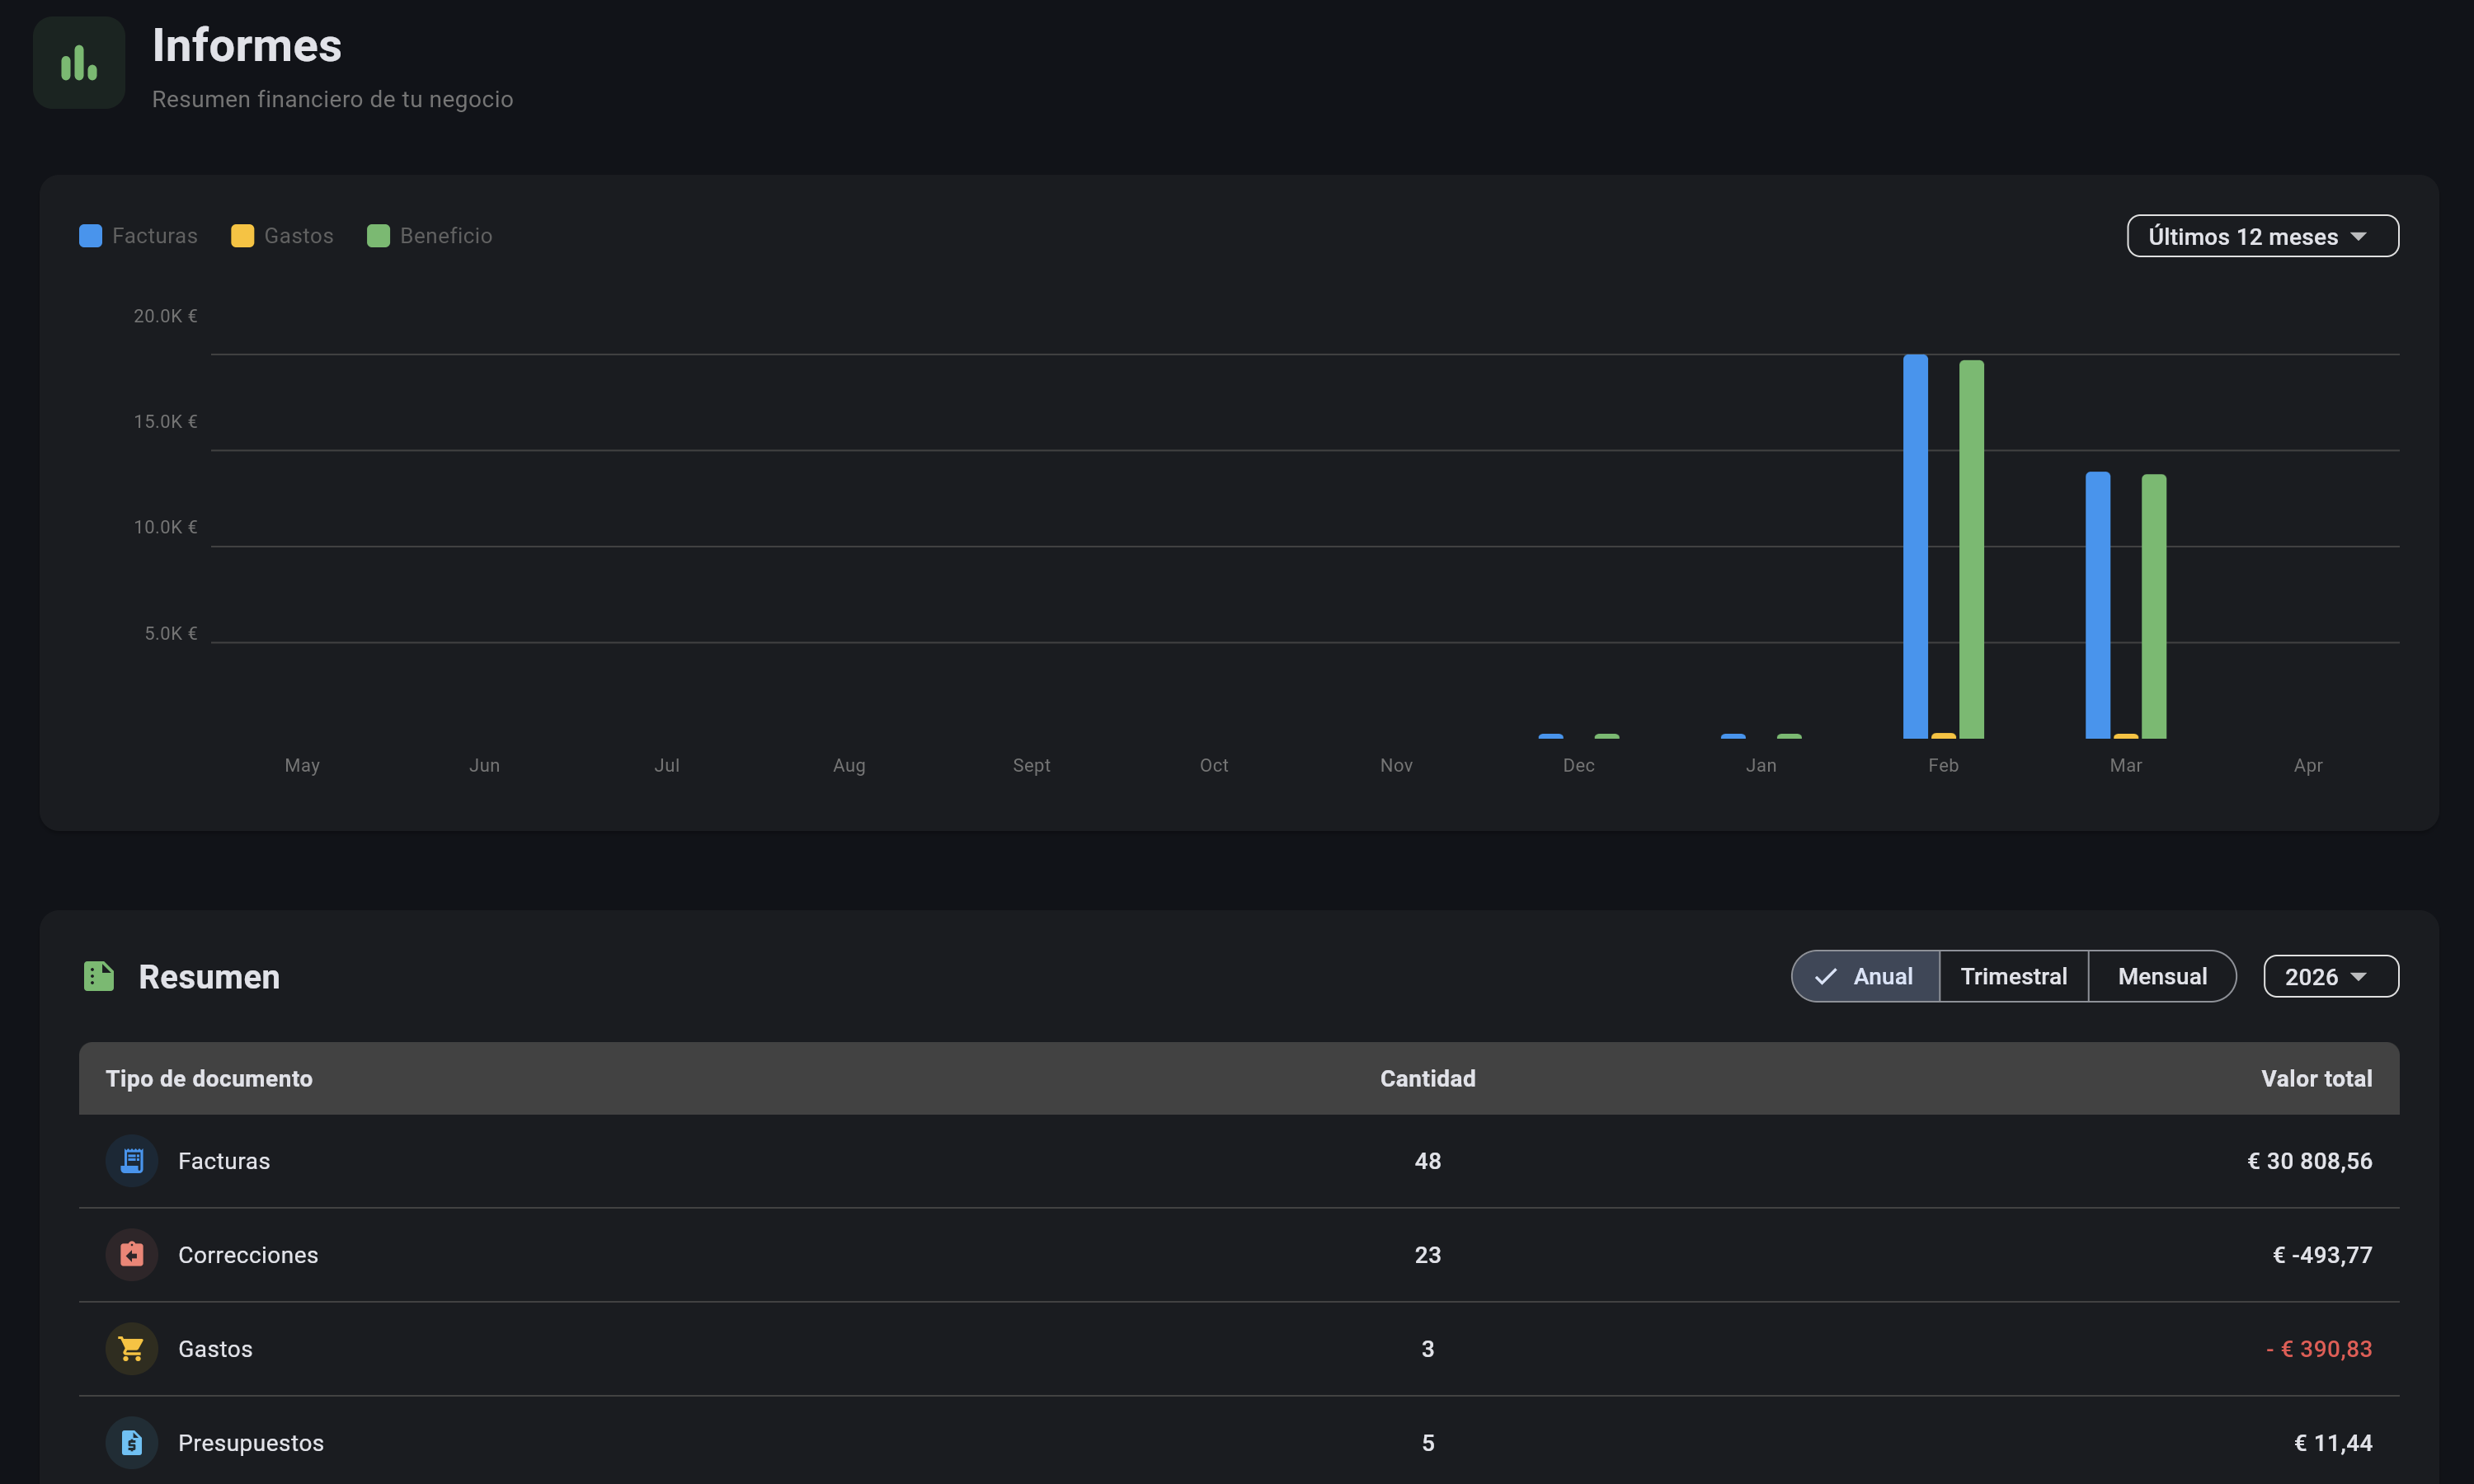Image resolution: width=2474 pixels, height=1484 pixels.
Task: Switch to the Trimestral view
Action: click(2013, 977)
